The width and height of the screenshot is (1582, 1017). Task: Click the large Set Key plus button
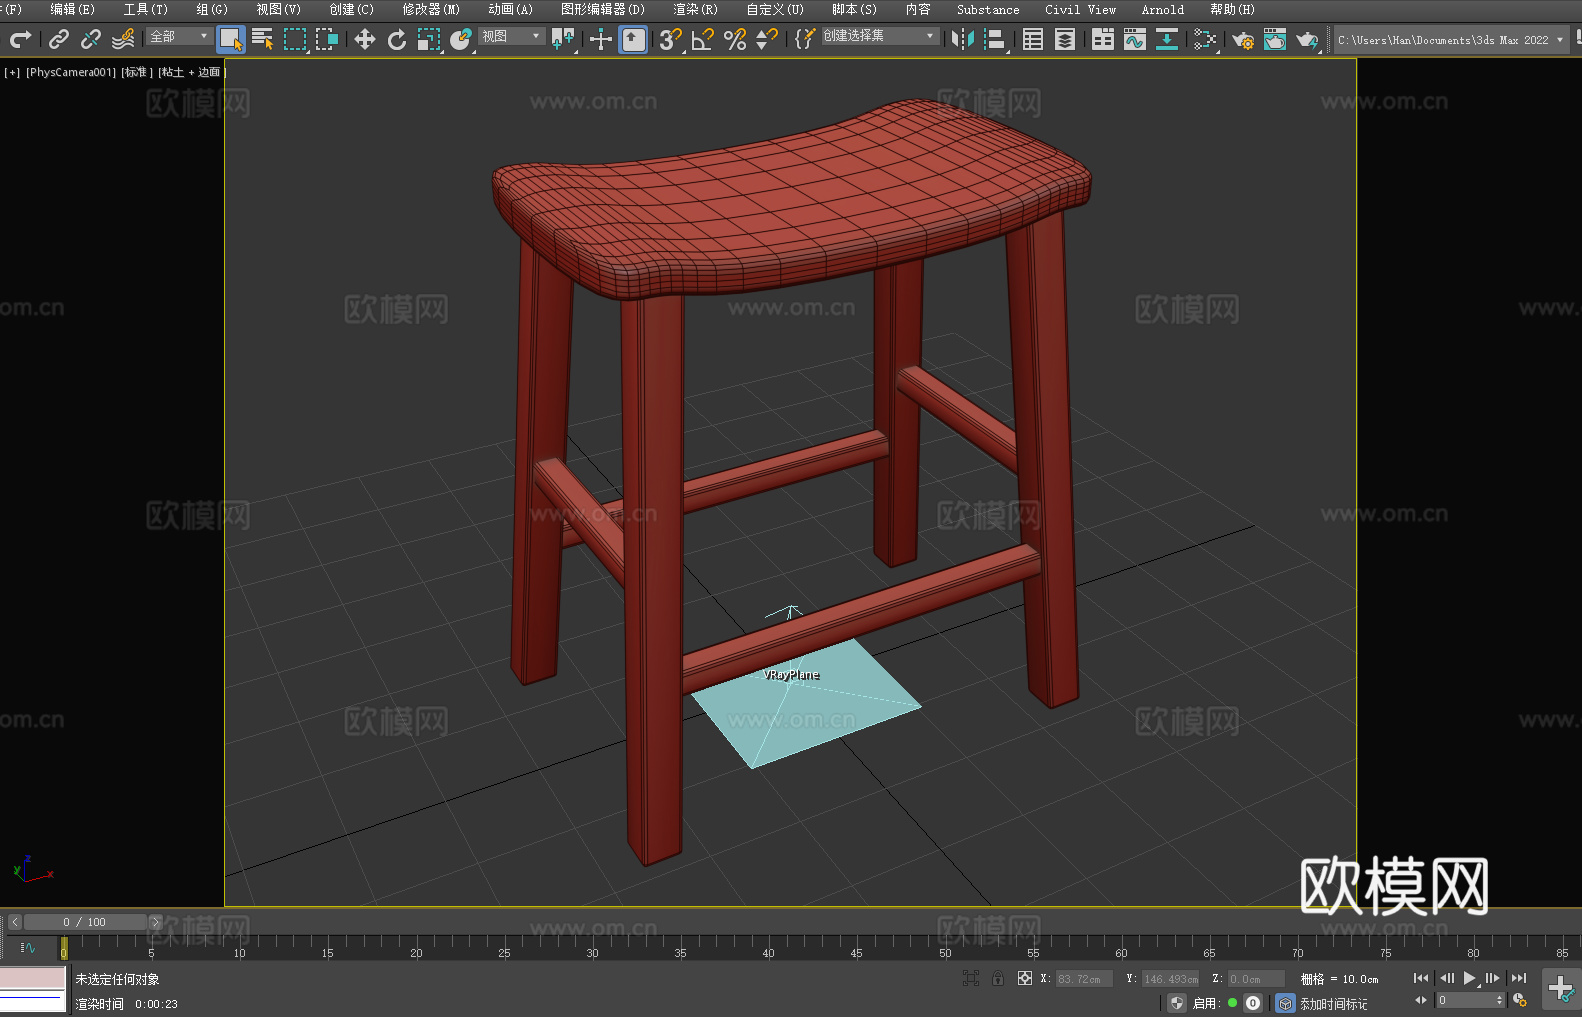[x=1562, y=989]
